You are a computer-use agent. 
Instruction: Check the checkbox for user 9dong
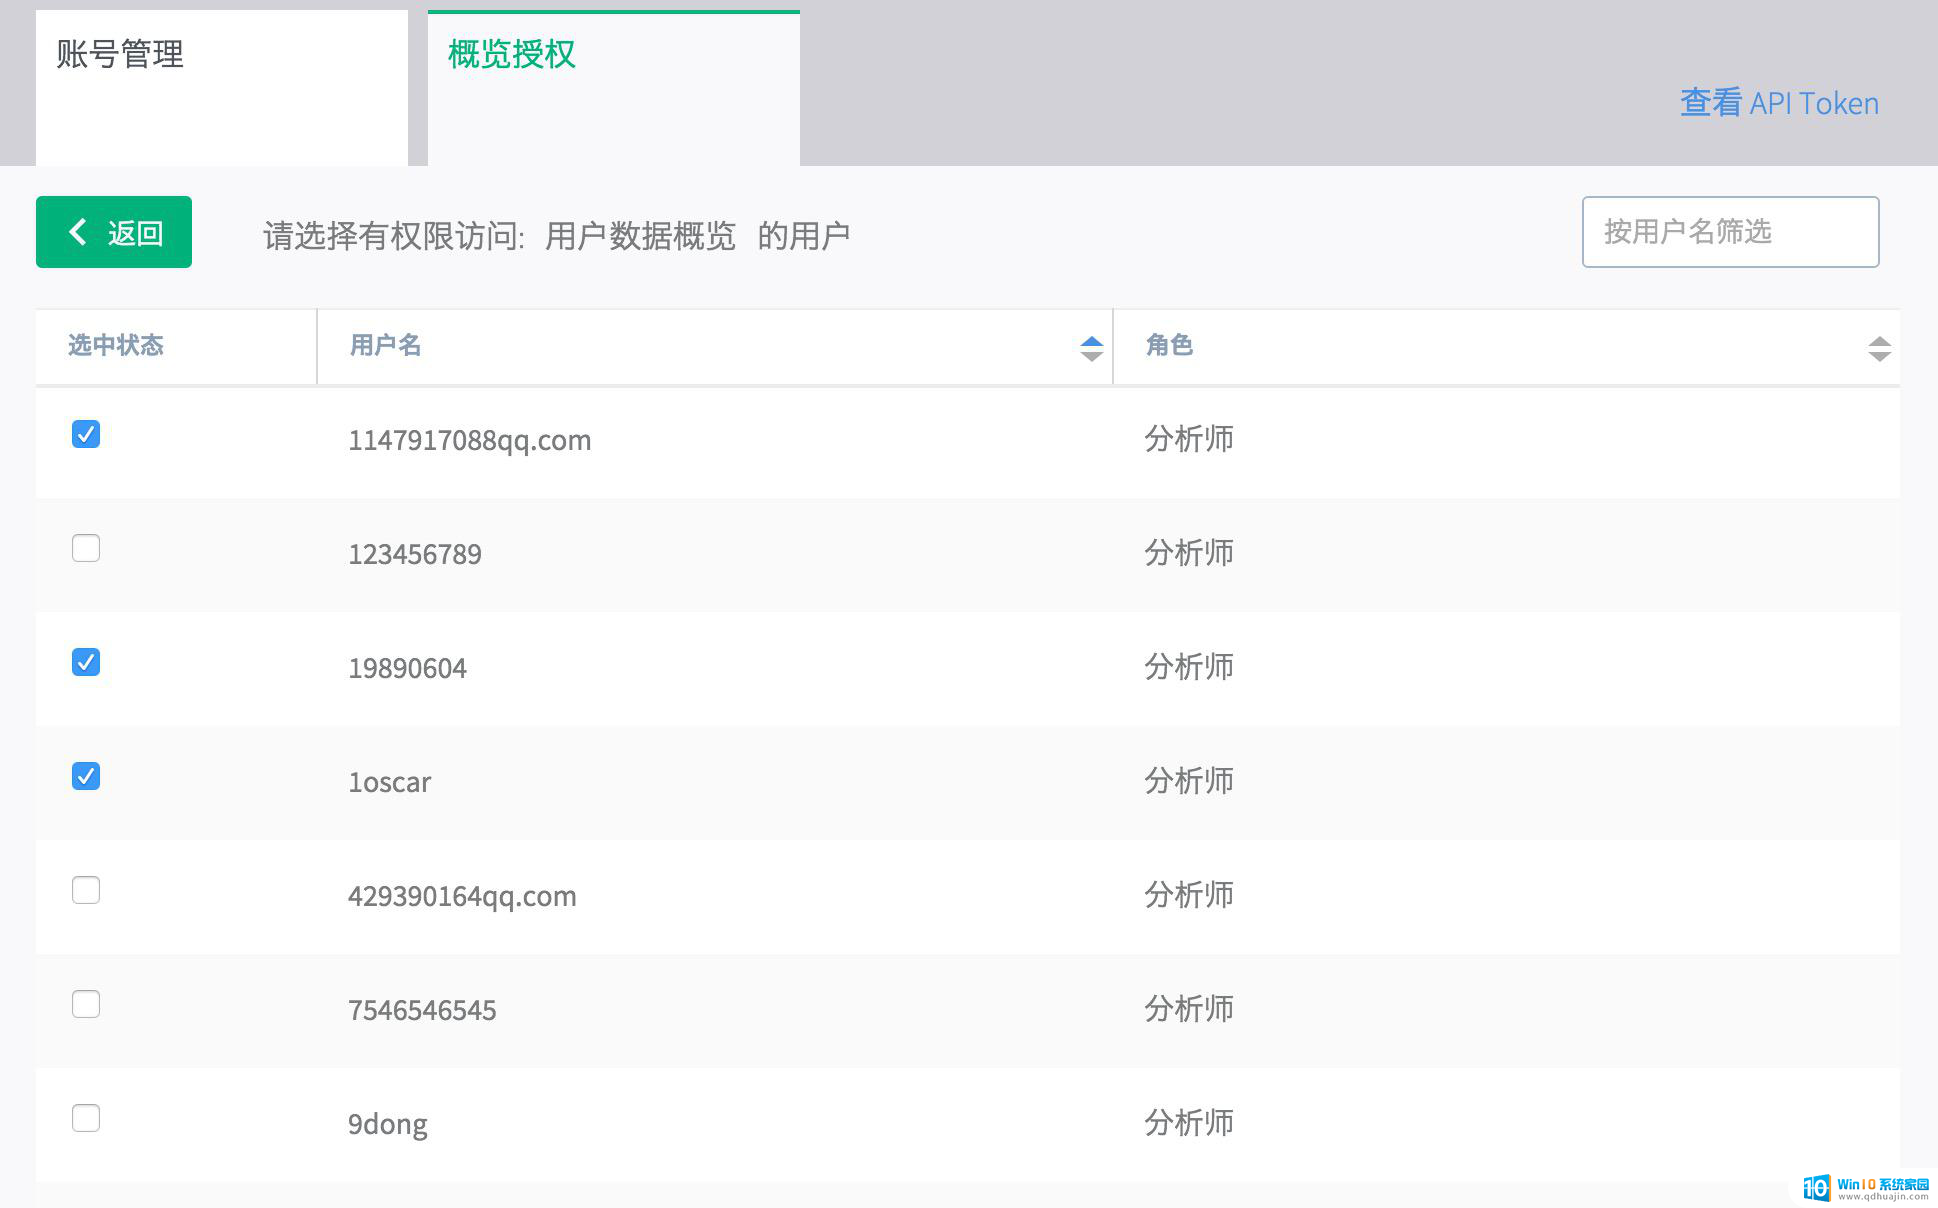tap(86, 1118)
